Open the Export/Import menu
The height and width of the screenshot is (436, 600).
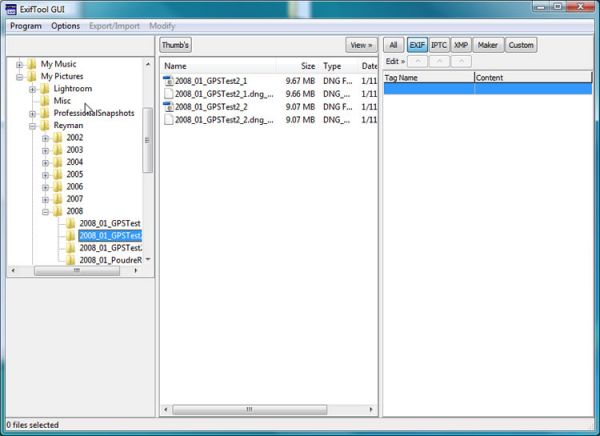coord(114,26)
